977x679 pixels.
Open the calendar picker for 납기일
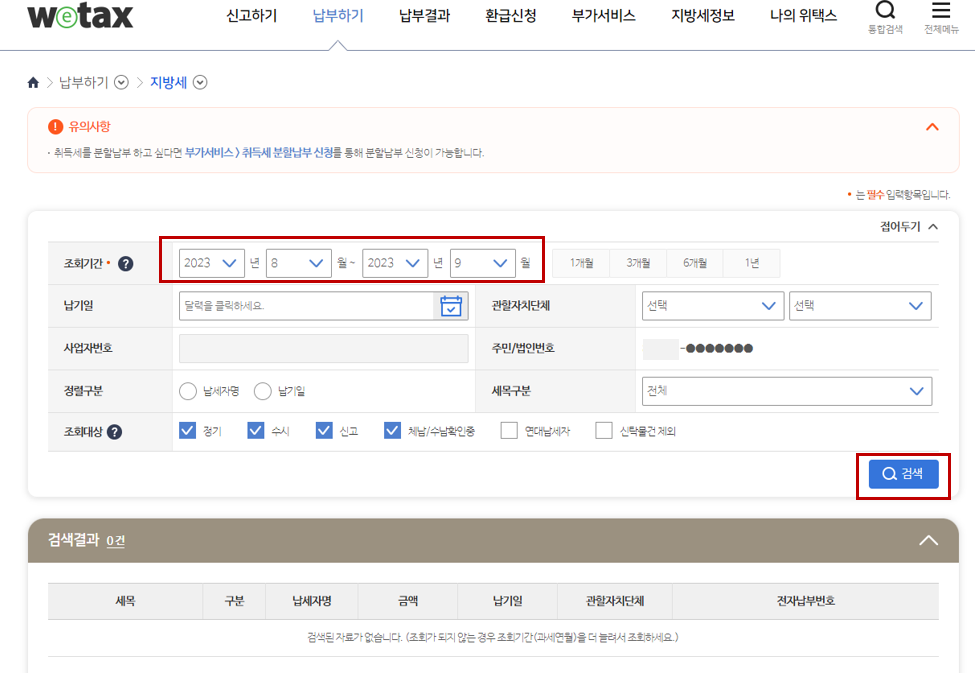pyautogui.click(x=451, y=306)
